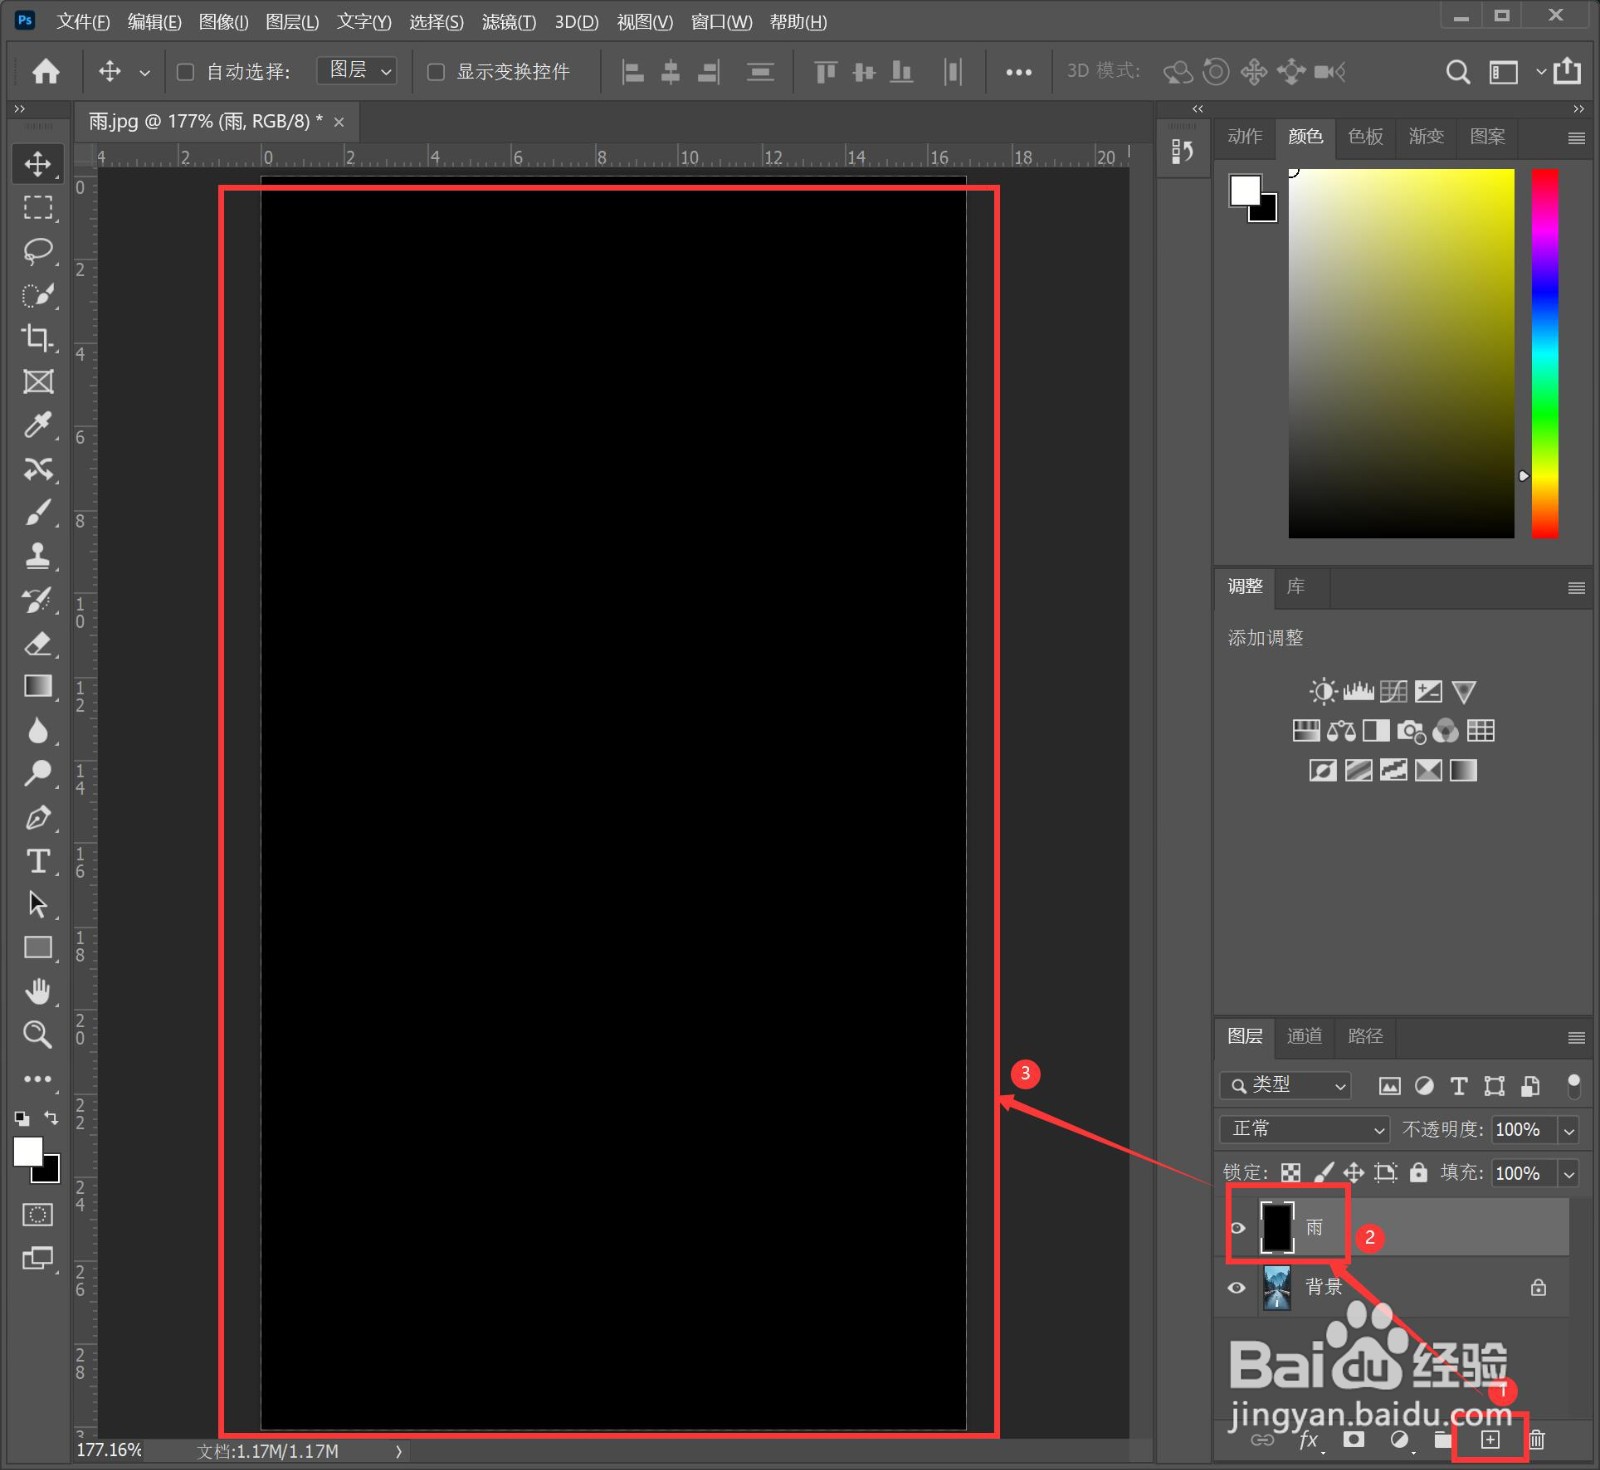This screenshot has width=1600, height=1470.
Task: Select the Clone Stamp tool
Action: pyautogui.click(x=38, y=556)
